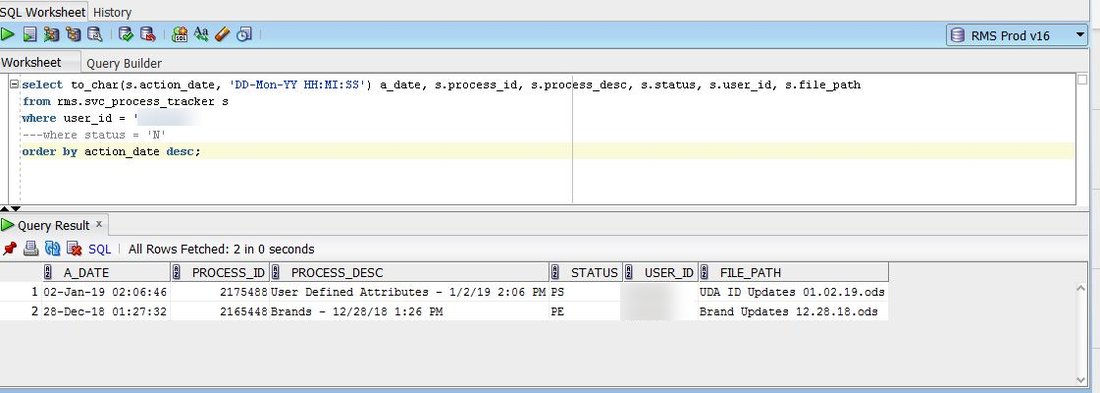Commit changes with the green check database icon
Viewport: 1100px width, 393px height.
126,34
